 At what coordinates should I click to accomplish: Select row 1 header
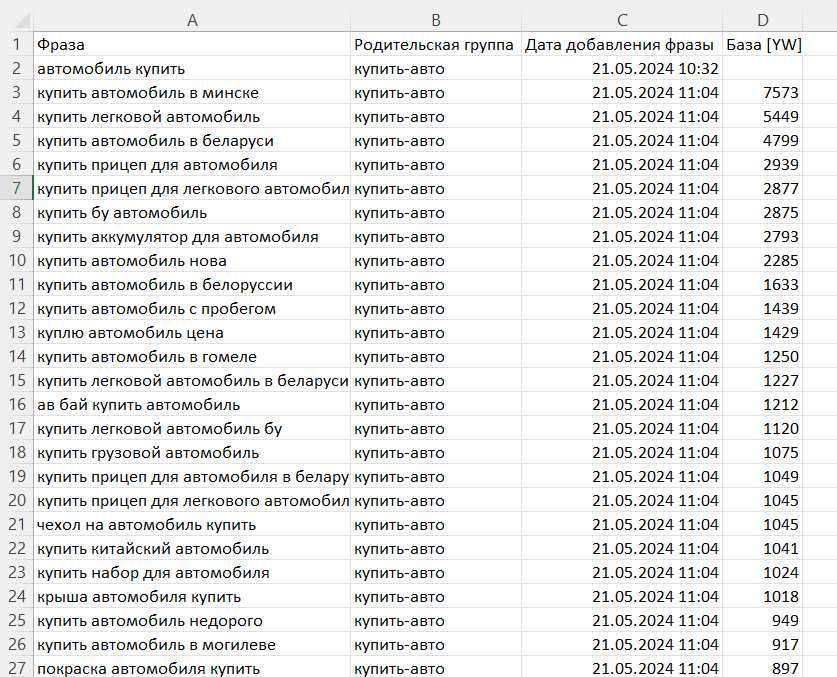(17, 44)
